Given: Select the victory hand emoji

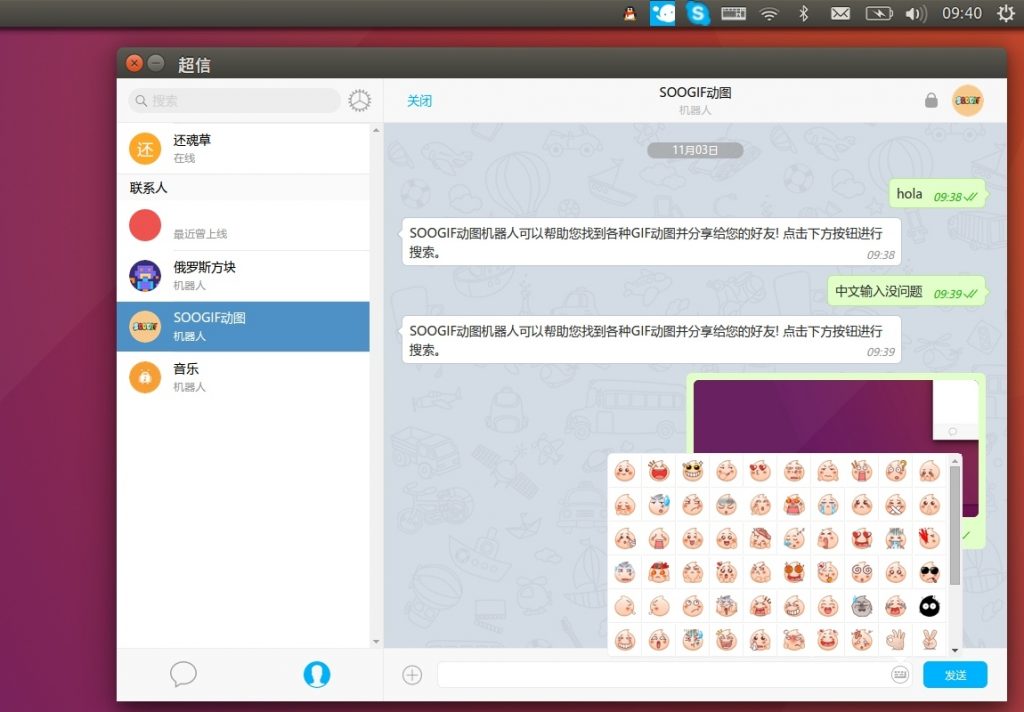Looking at the screenshot, I should pos(929,639).
